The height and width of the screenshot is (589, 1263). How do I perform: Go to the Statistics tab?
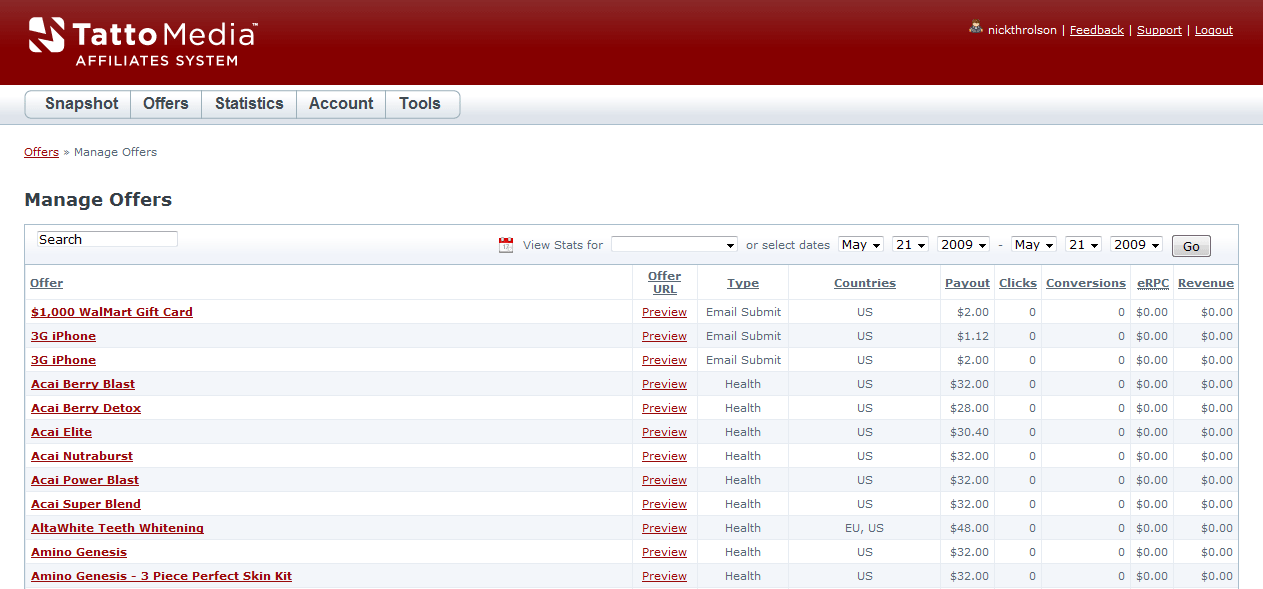point(249,104)
